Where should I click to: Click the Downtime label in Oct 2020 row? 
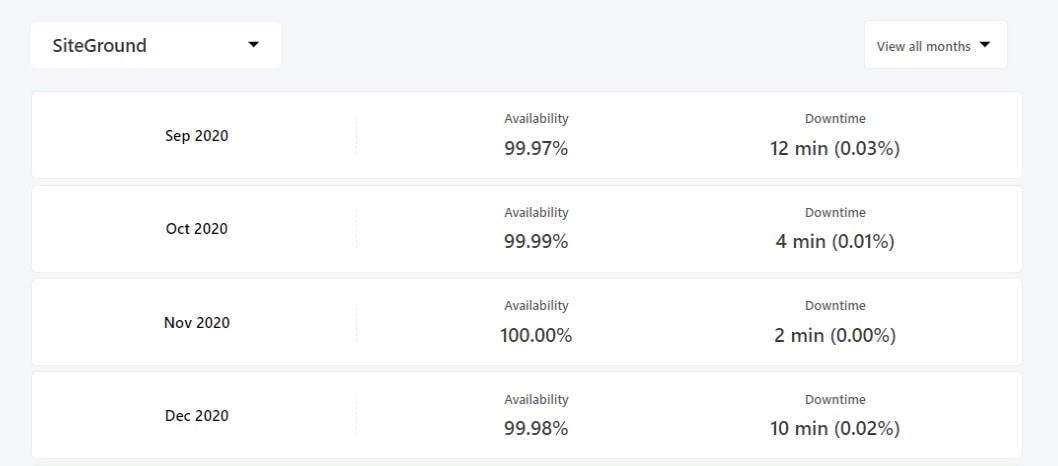835,212
